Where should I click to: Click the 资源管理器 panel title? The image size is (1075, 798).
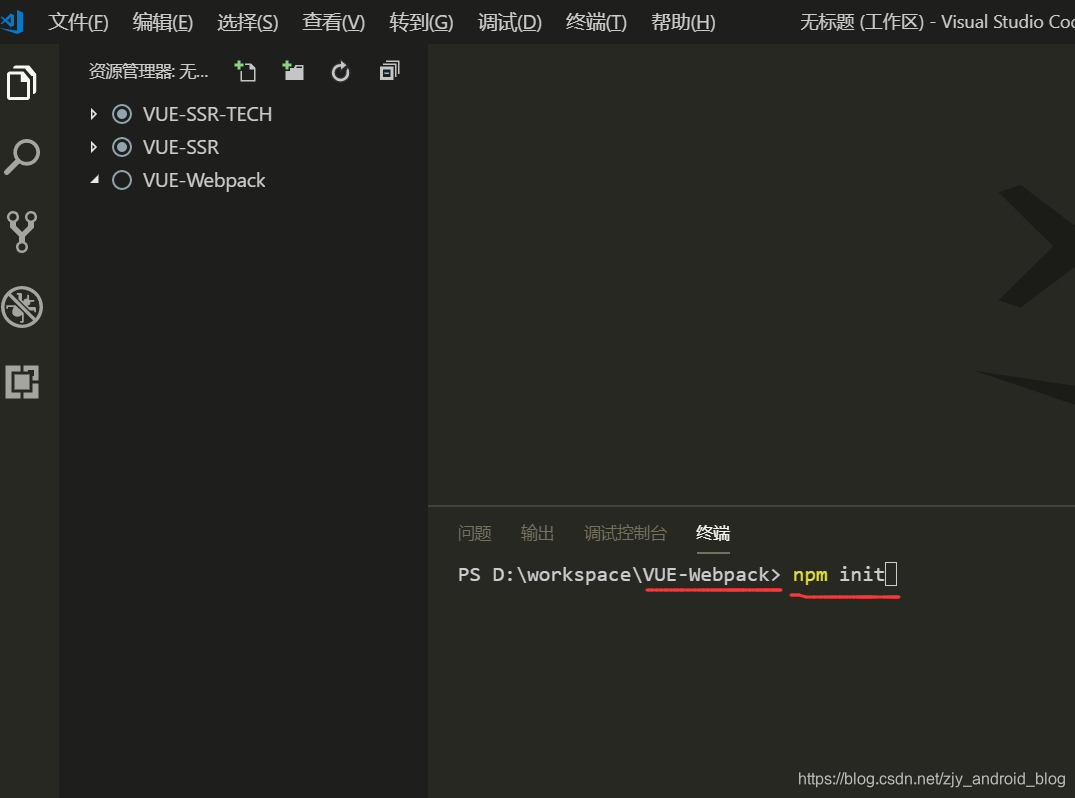click(x=148, y=71)
